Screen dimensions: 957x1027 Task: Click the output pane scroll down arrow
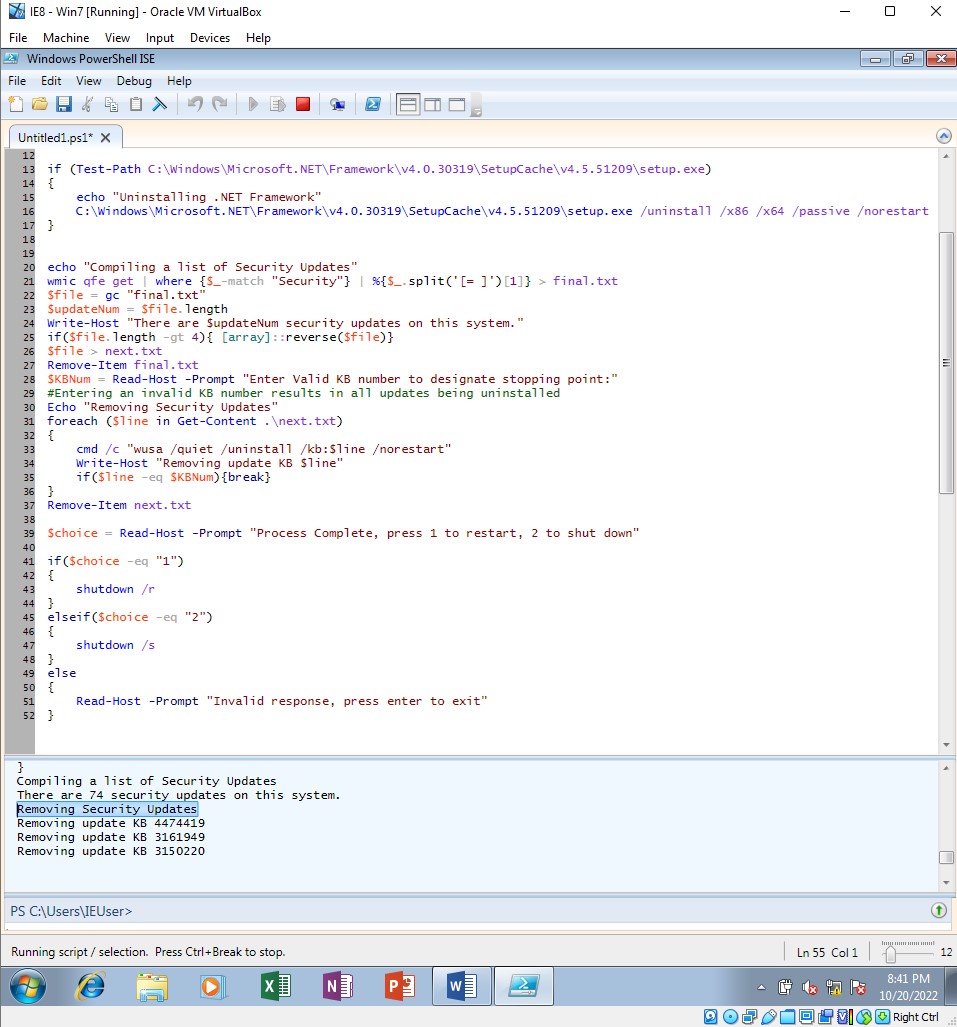(x=946, y=882)
